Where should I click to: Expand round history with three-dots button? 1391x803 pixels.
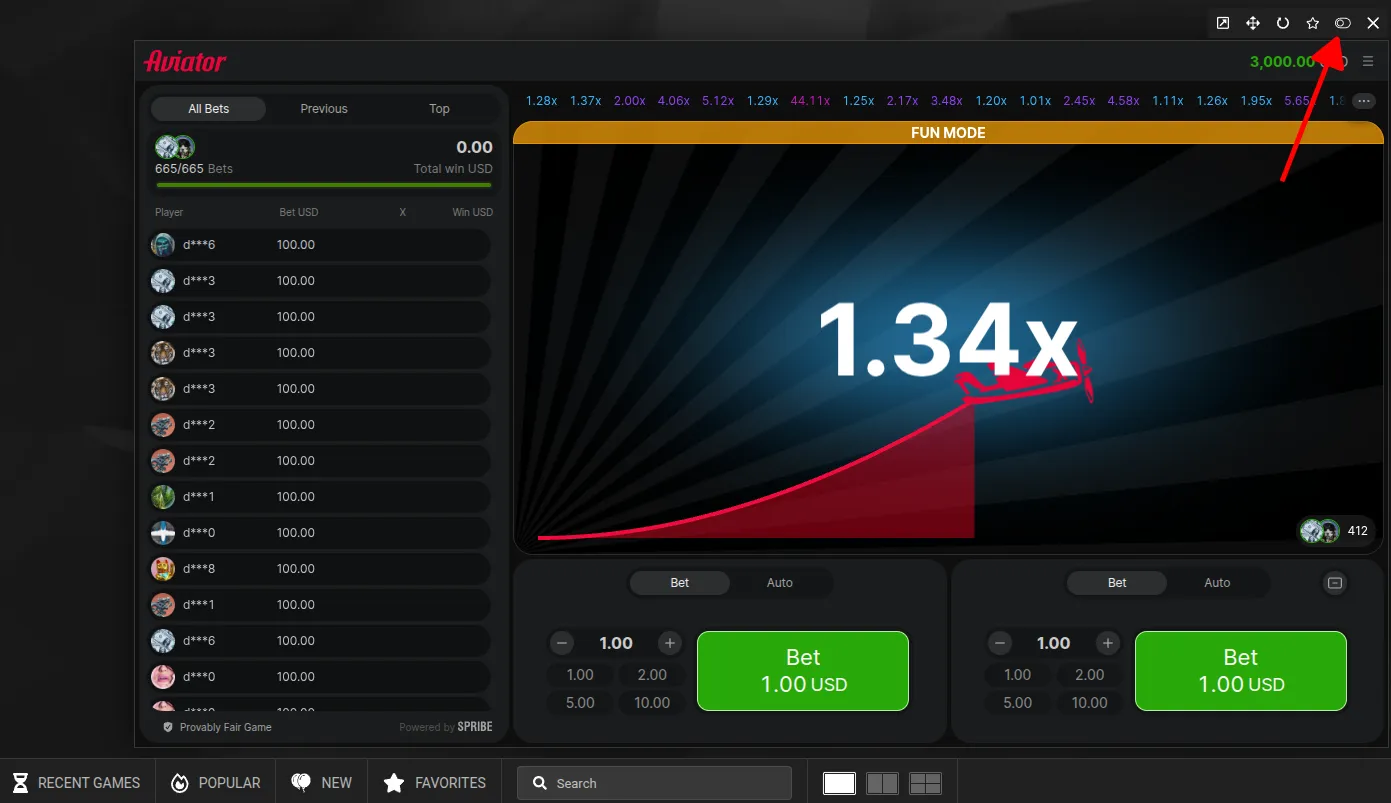(x=1363, y=101)
